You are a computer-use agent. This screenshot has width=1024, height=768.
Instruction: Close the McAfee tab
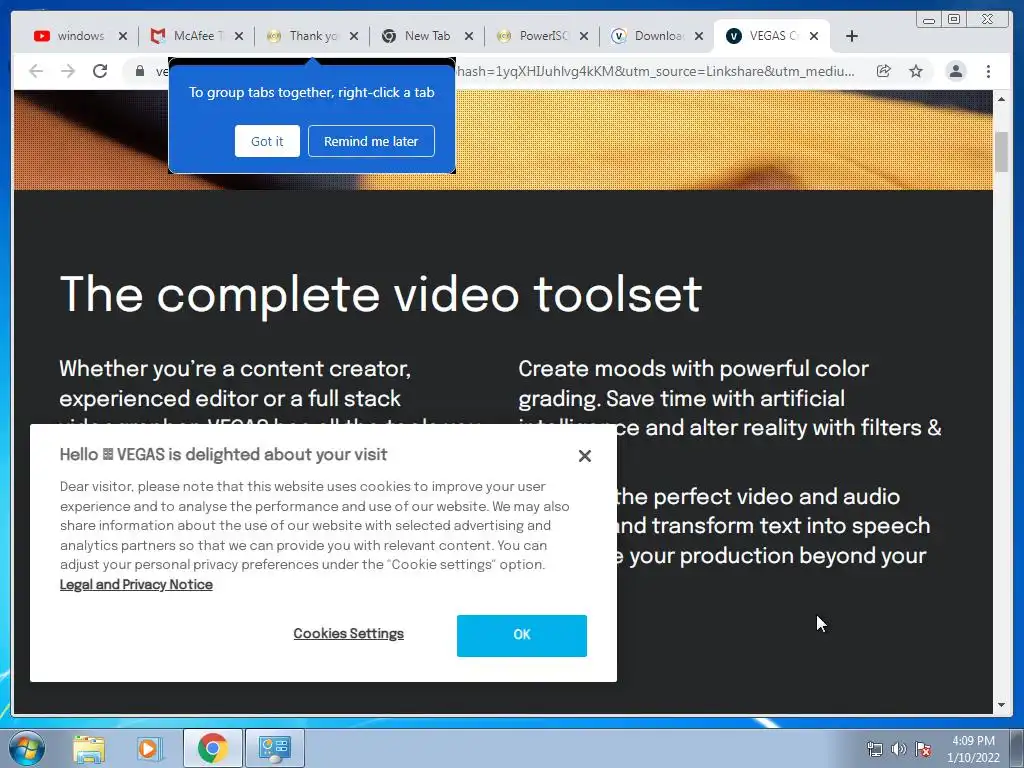(239, 36)
